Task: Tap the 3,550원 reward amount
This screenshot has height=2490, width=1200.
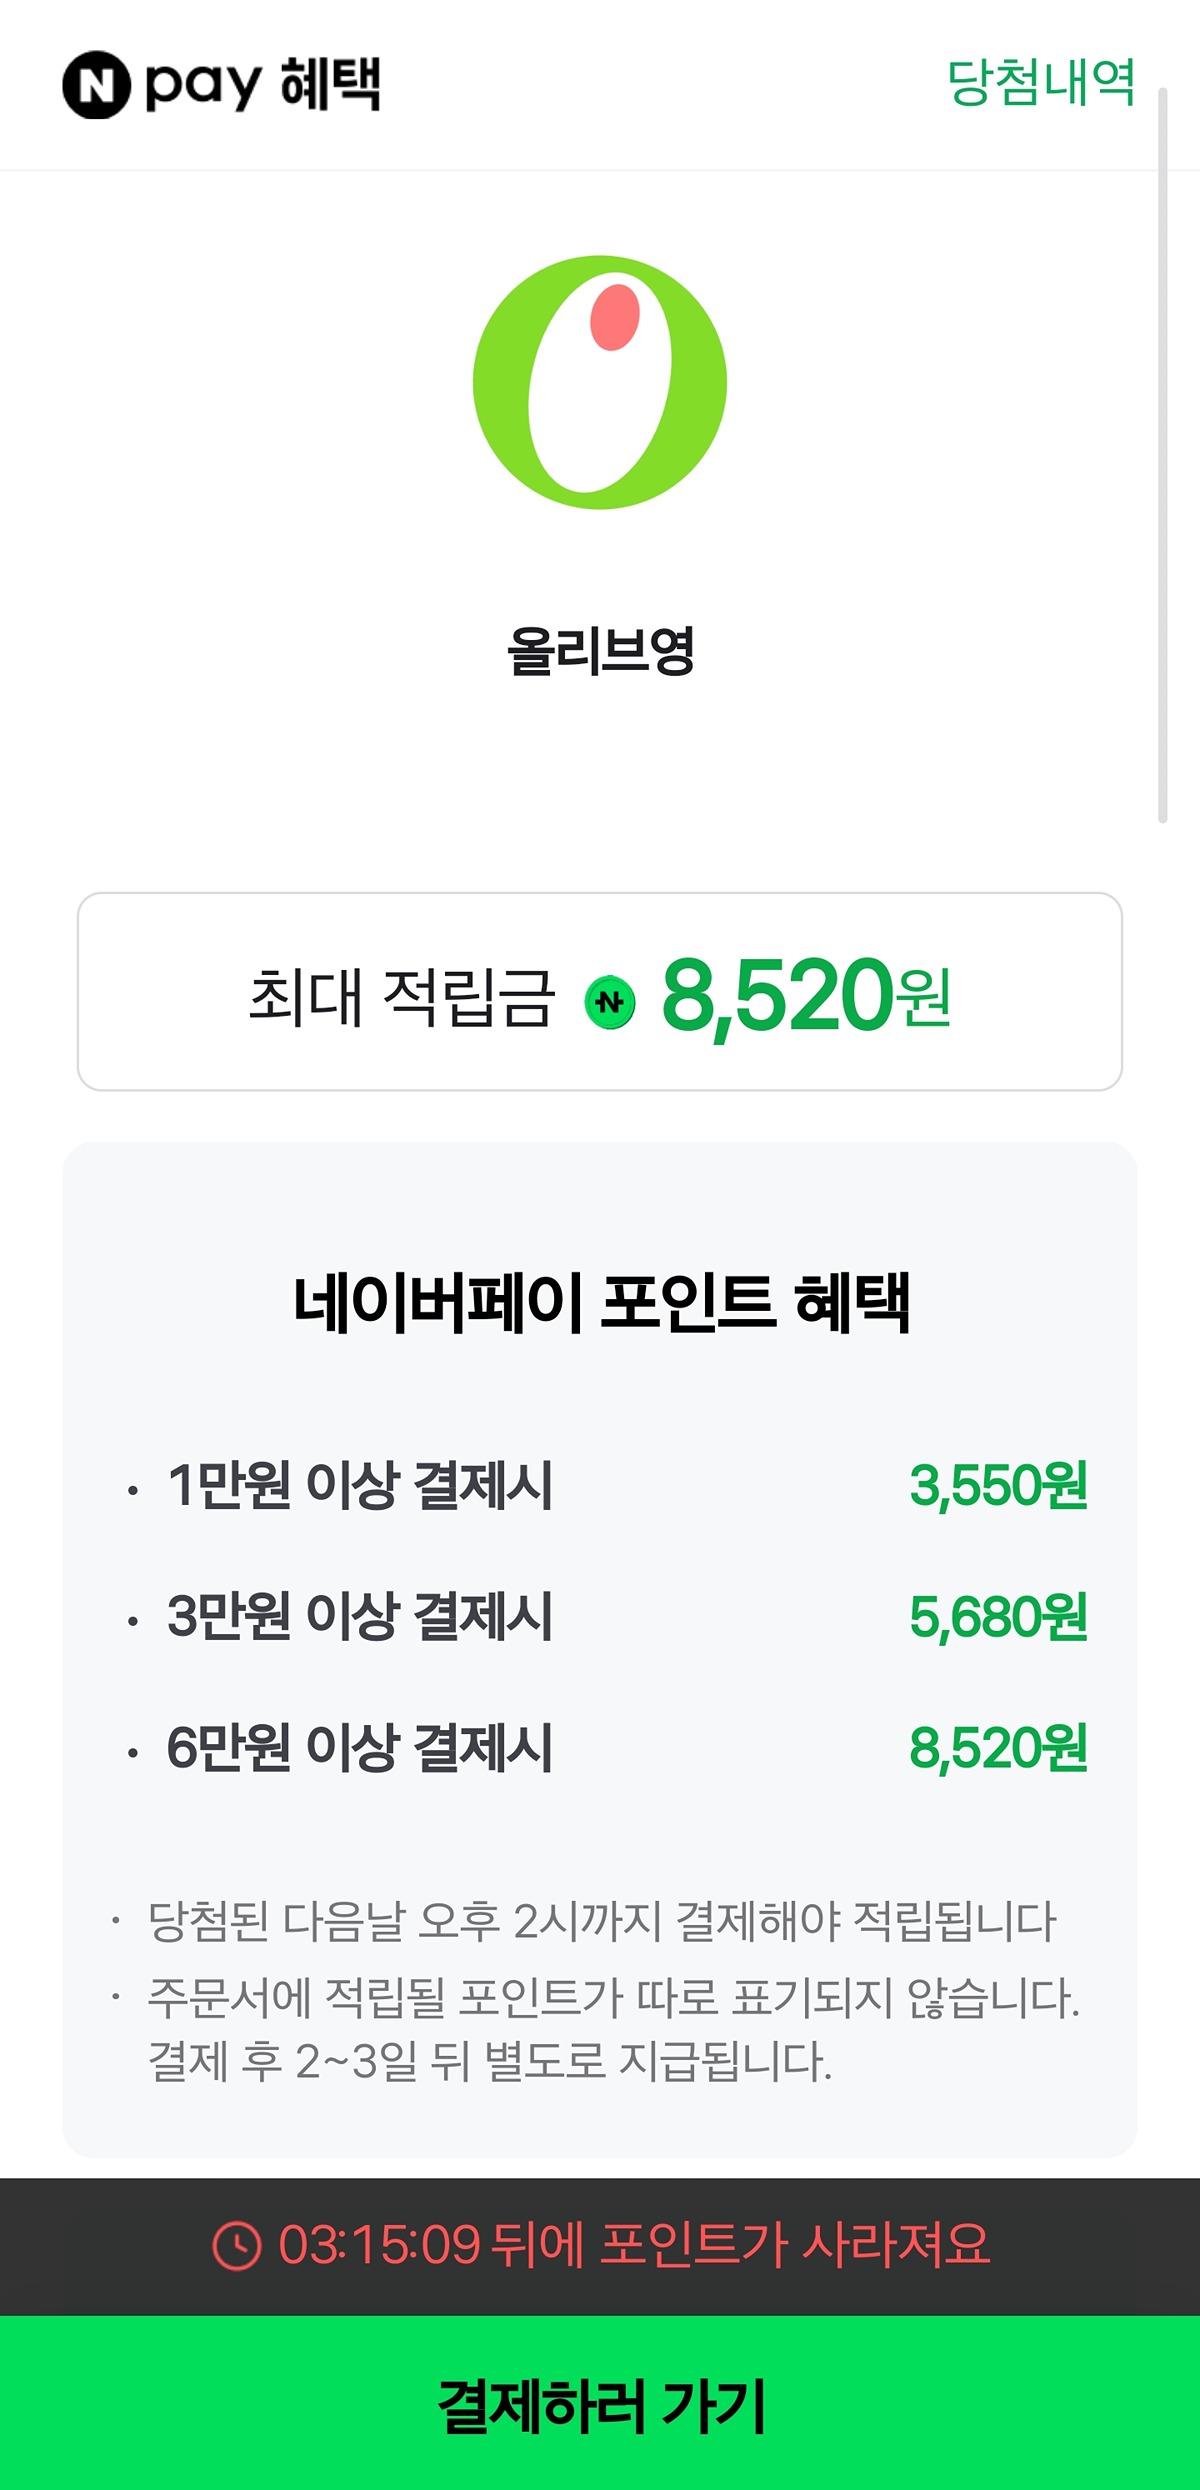Action: tap(997, 1485)
